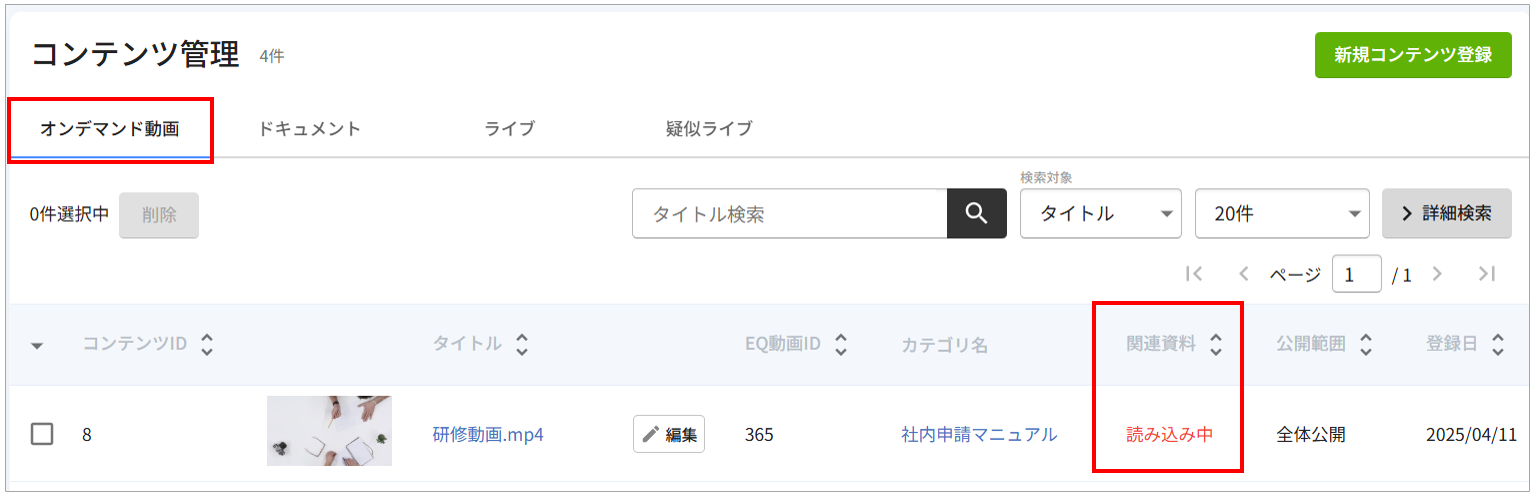
Task: Go to previous page arrow
Action: (1244, 274)
